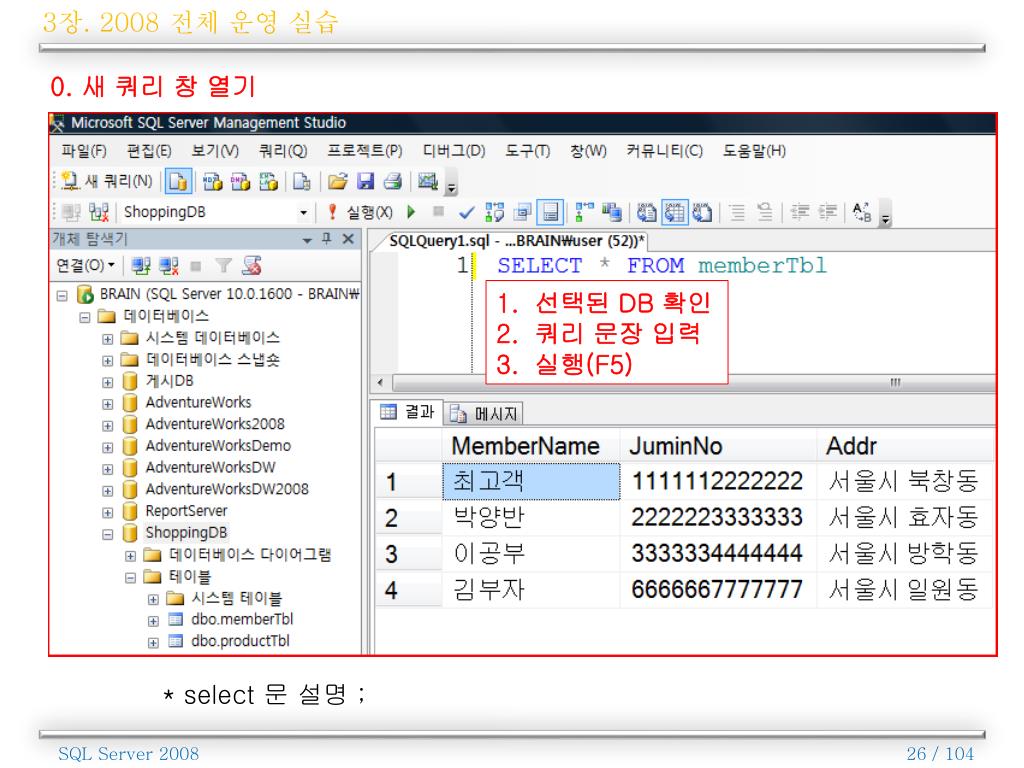Save the query with the floppy icon

click(366, 181)
